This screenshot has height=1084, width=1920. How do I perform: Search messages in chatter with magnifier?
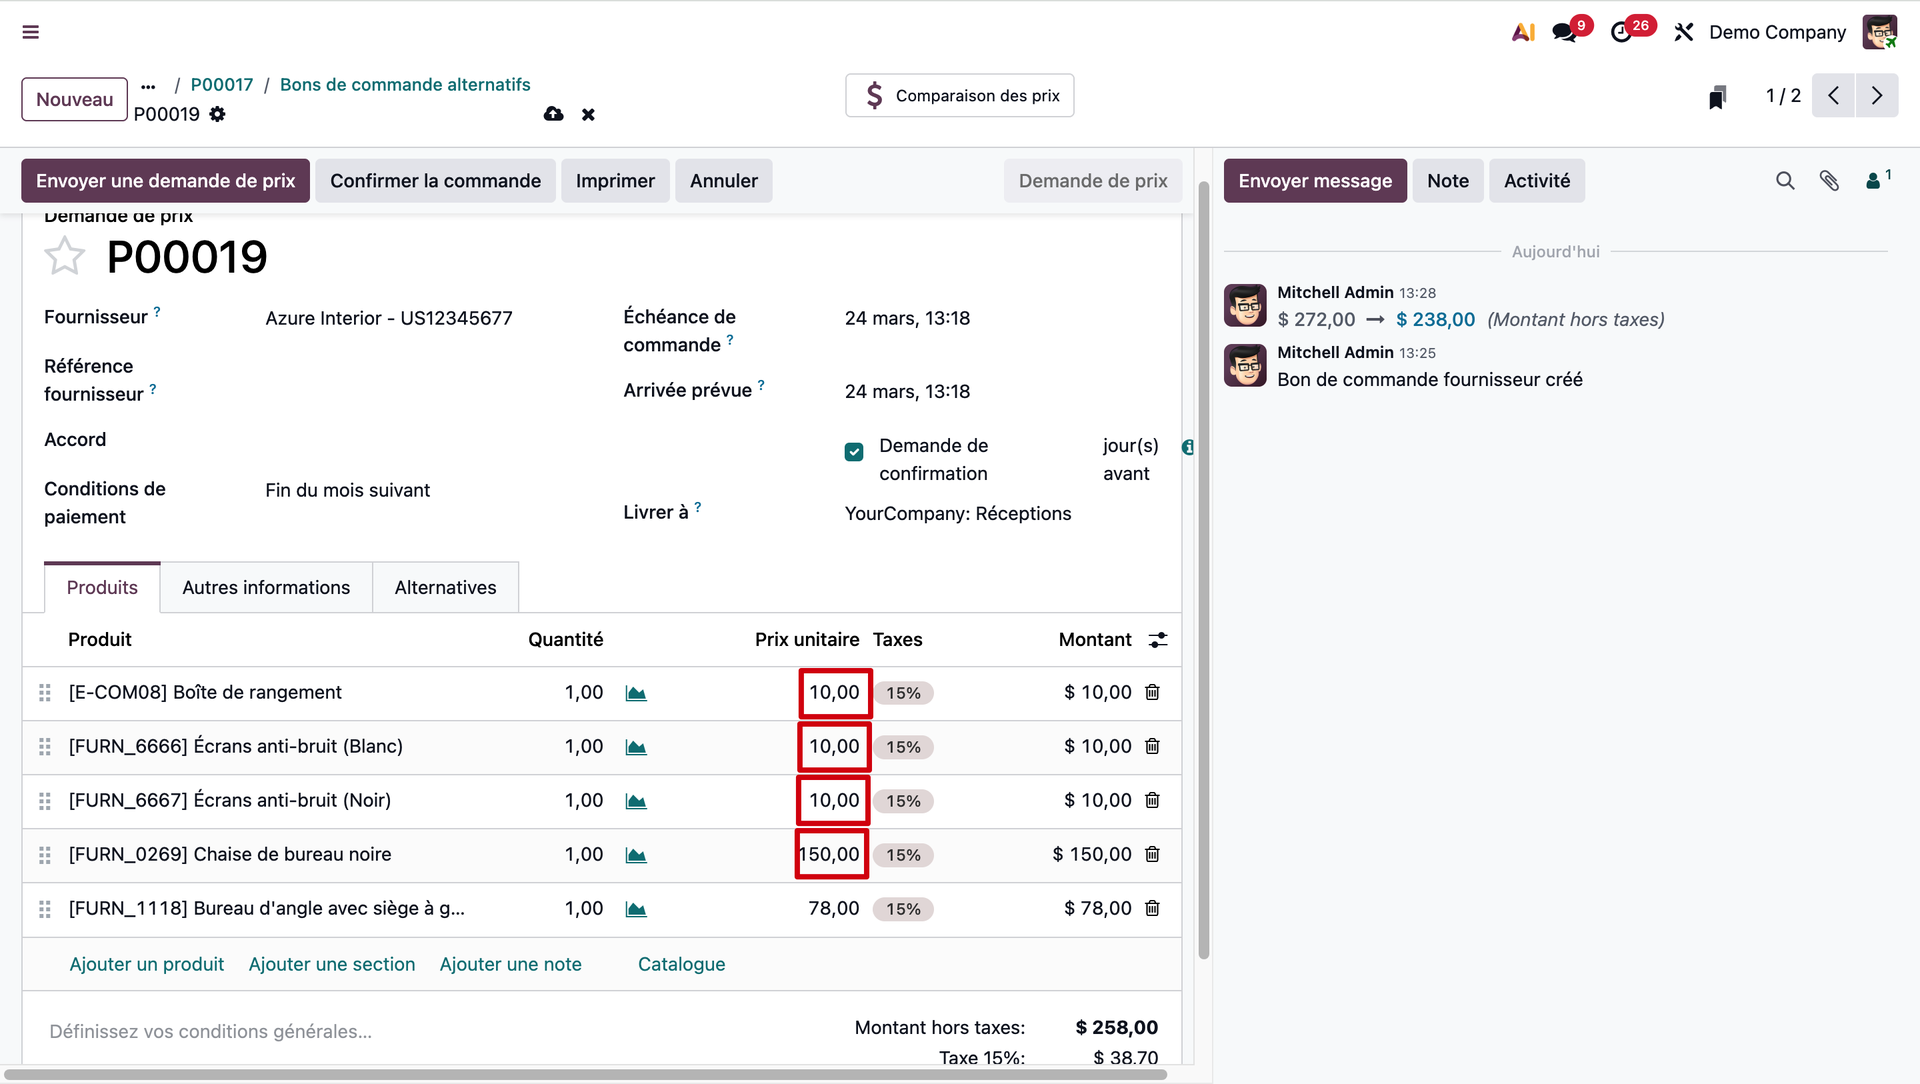(x=1785, y=181)
